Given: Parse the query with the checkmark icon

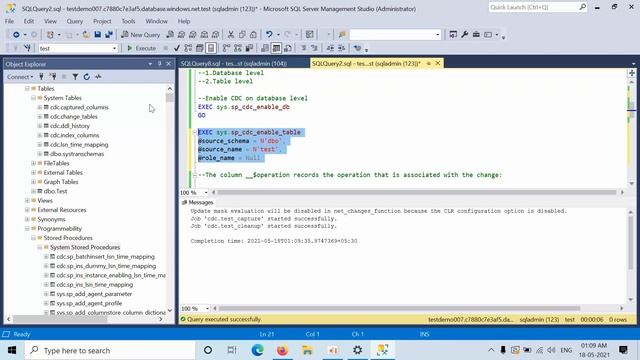Looking at the screenshot, I should click(177, 48).
